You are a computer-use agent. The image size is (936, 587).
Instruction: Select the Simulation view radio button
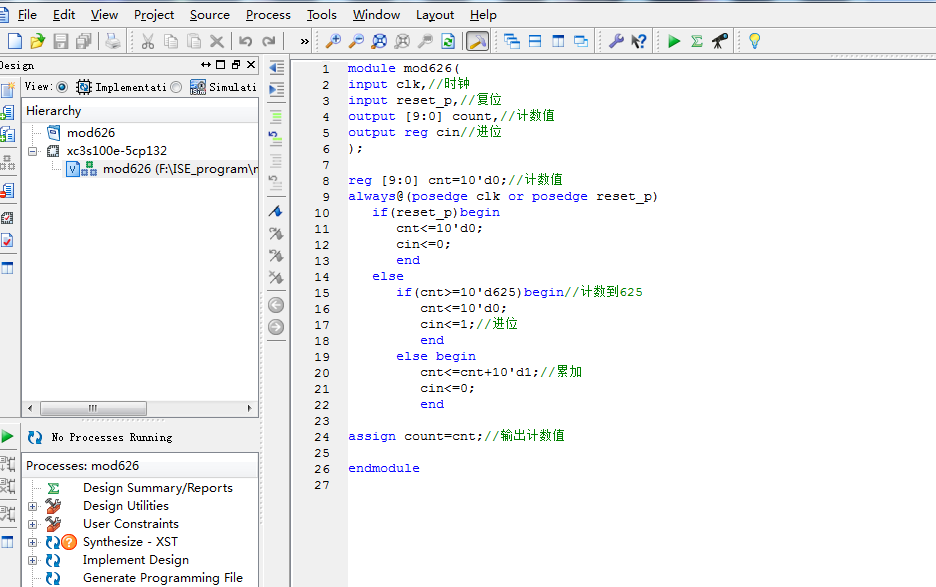click(176, 87)
